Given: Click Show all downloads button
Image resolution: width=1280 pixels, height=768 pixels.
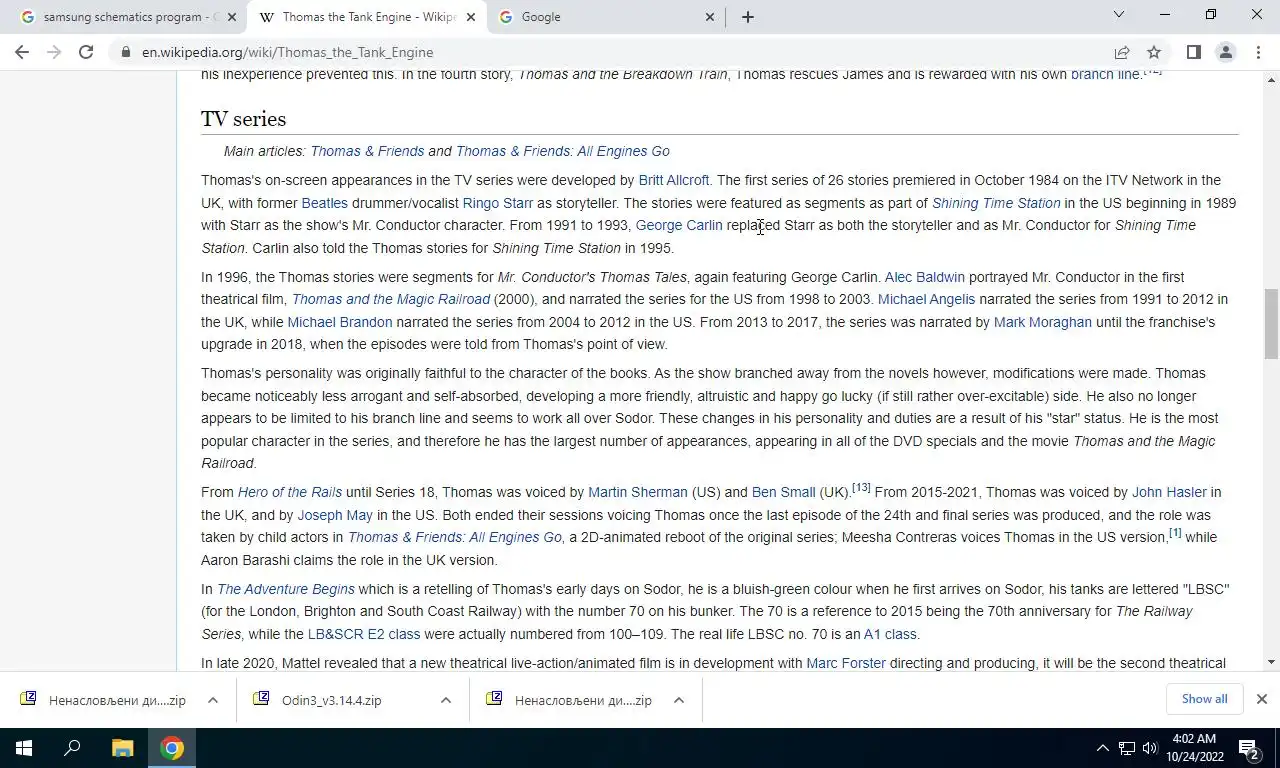Looking at the screenshot, I should point(1204,699).
